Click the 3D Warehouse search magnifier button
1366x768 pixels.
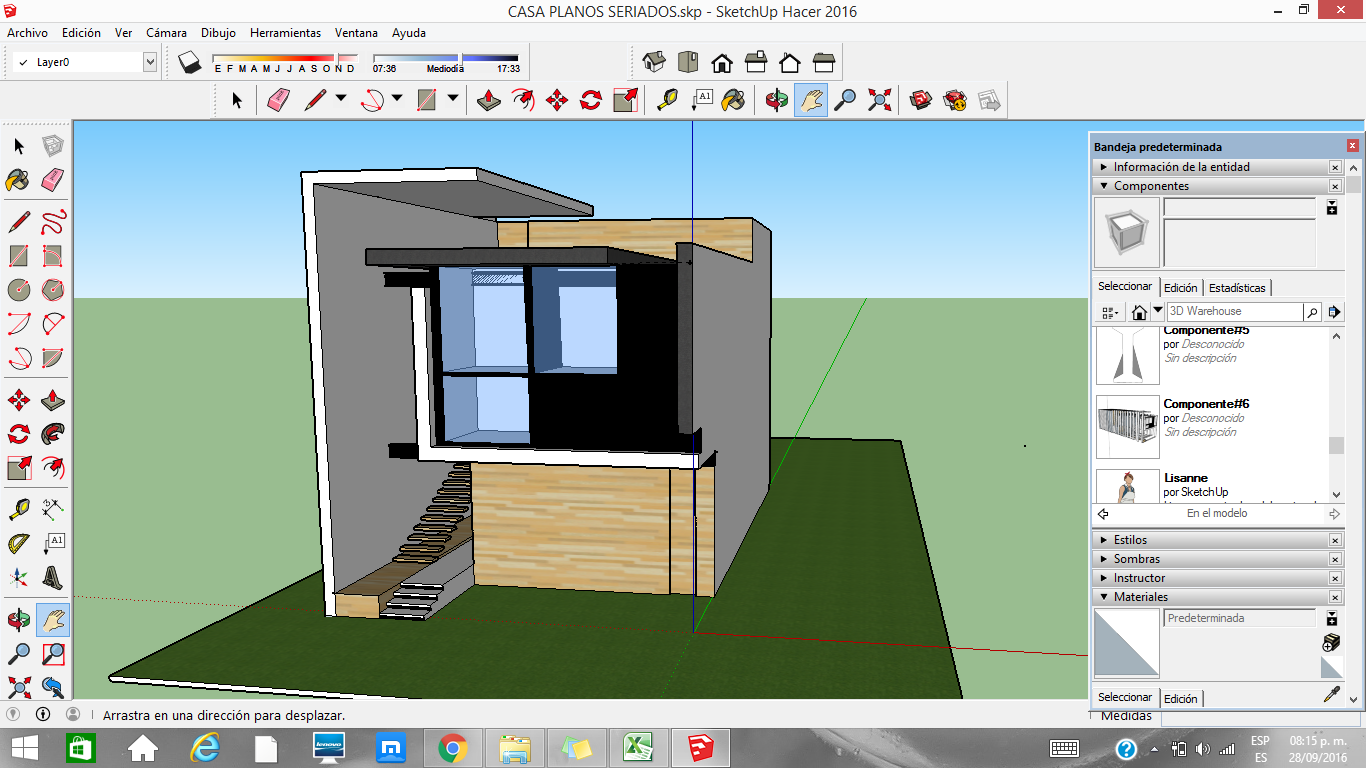click(1312, 312)
